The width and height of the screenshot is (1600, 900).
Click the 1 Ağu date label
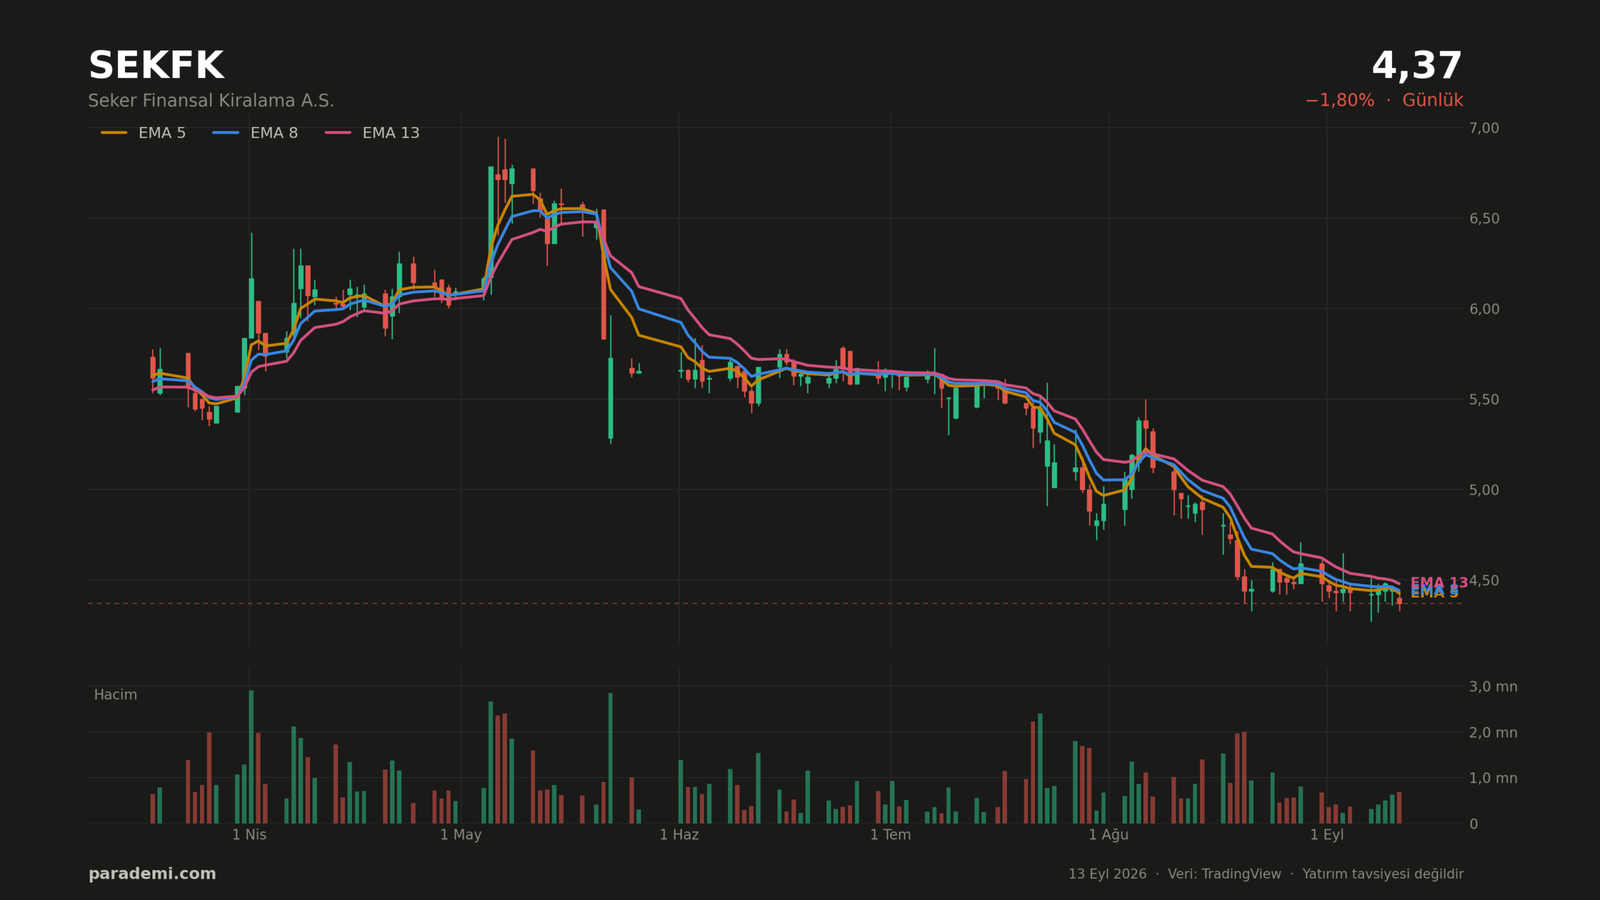click(x=1108, y=835)
